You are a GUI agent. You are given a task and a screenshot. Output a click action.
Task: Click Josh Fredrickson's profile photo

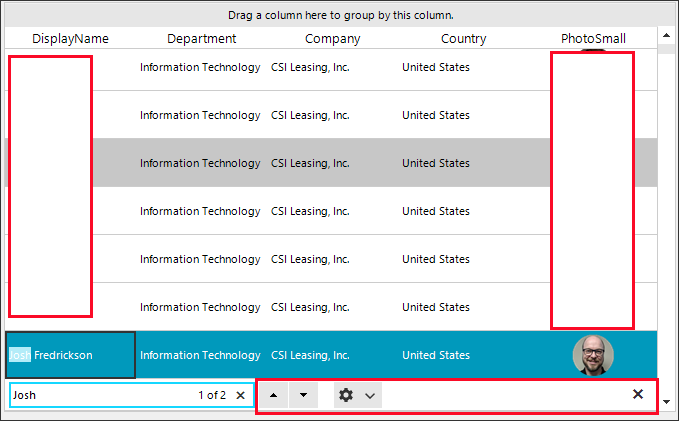click(593, 355)
